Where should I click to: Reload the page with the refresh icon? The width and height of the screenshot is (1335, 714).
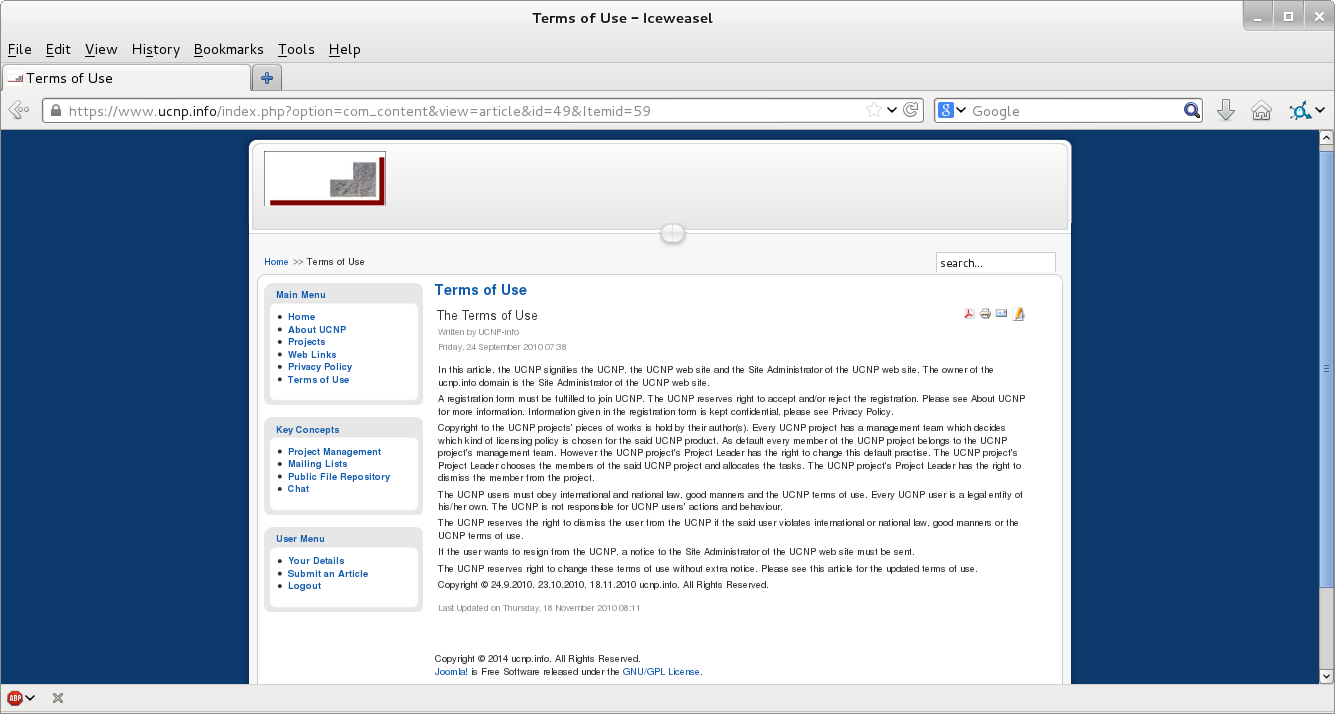(x=911, y=111)
